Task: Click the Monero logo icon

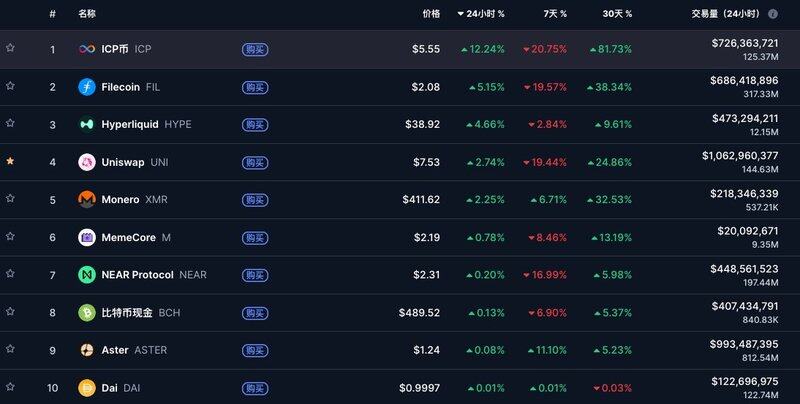Action: [87, 200]
